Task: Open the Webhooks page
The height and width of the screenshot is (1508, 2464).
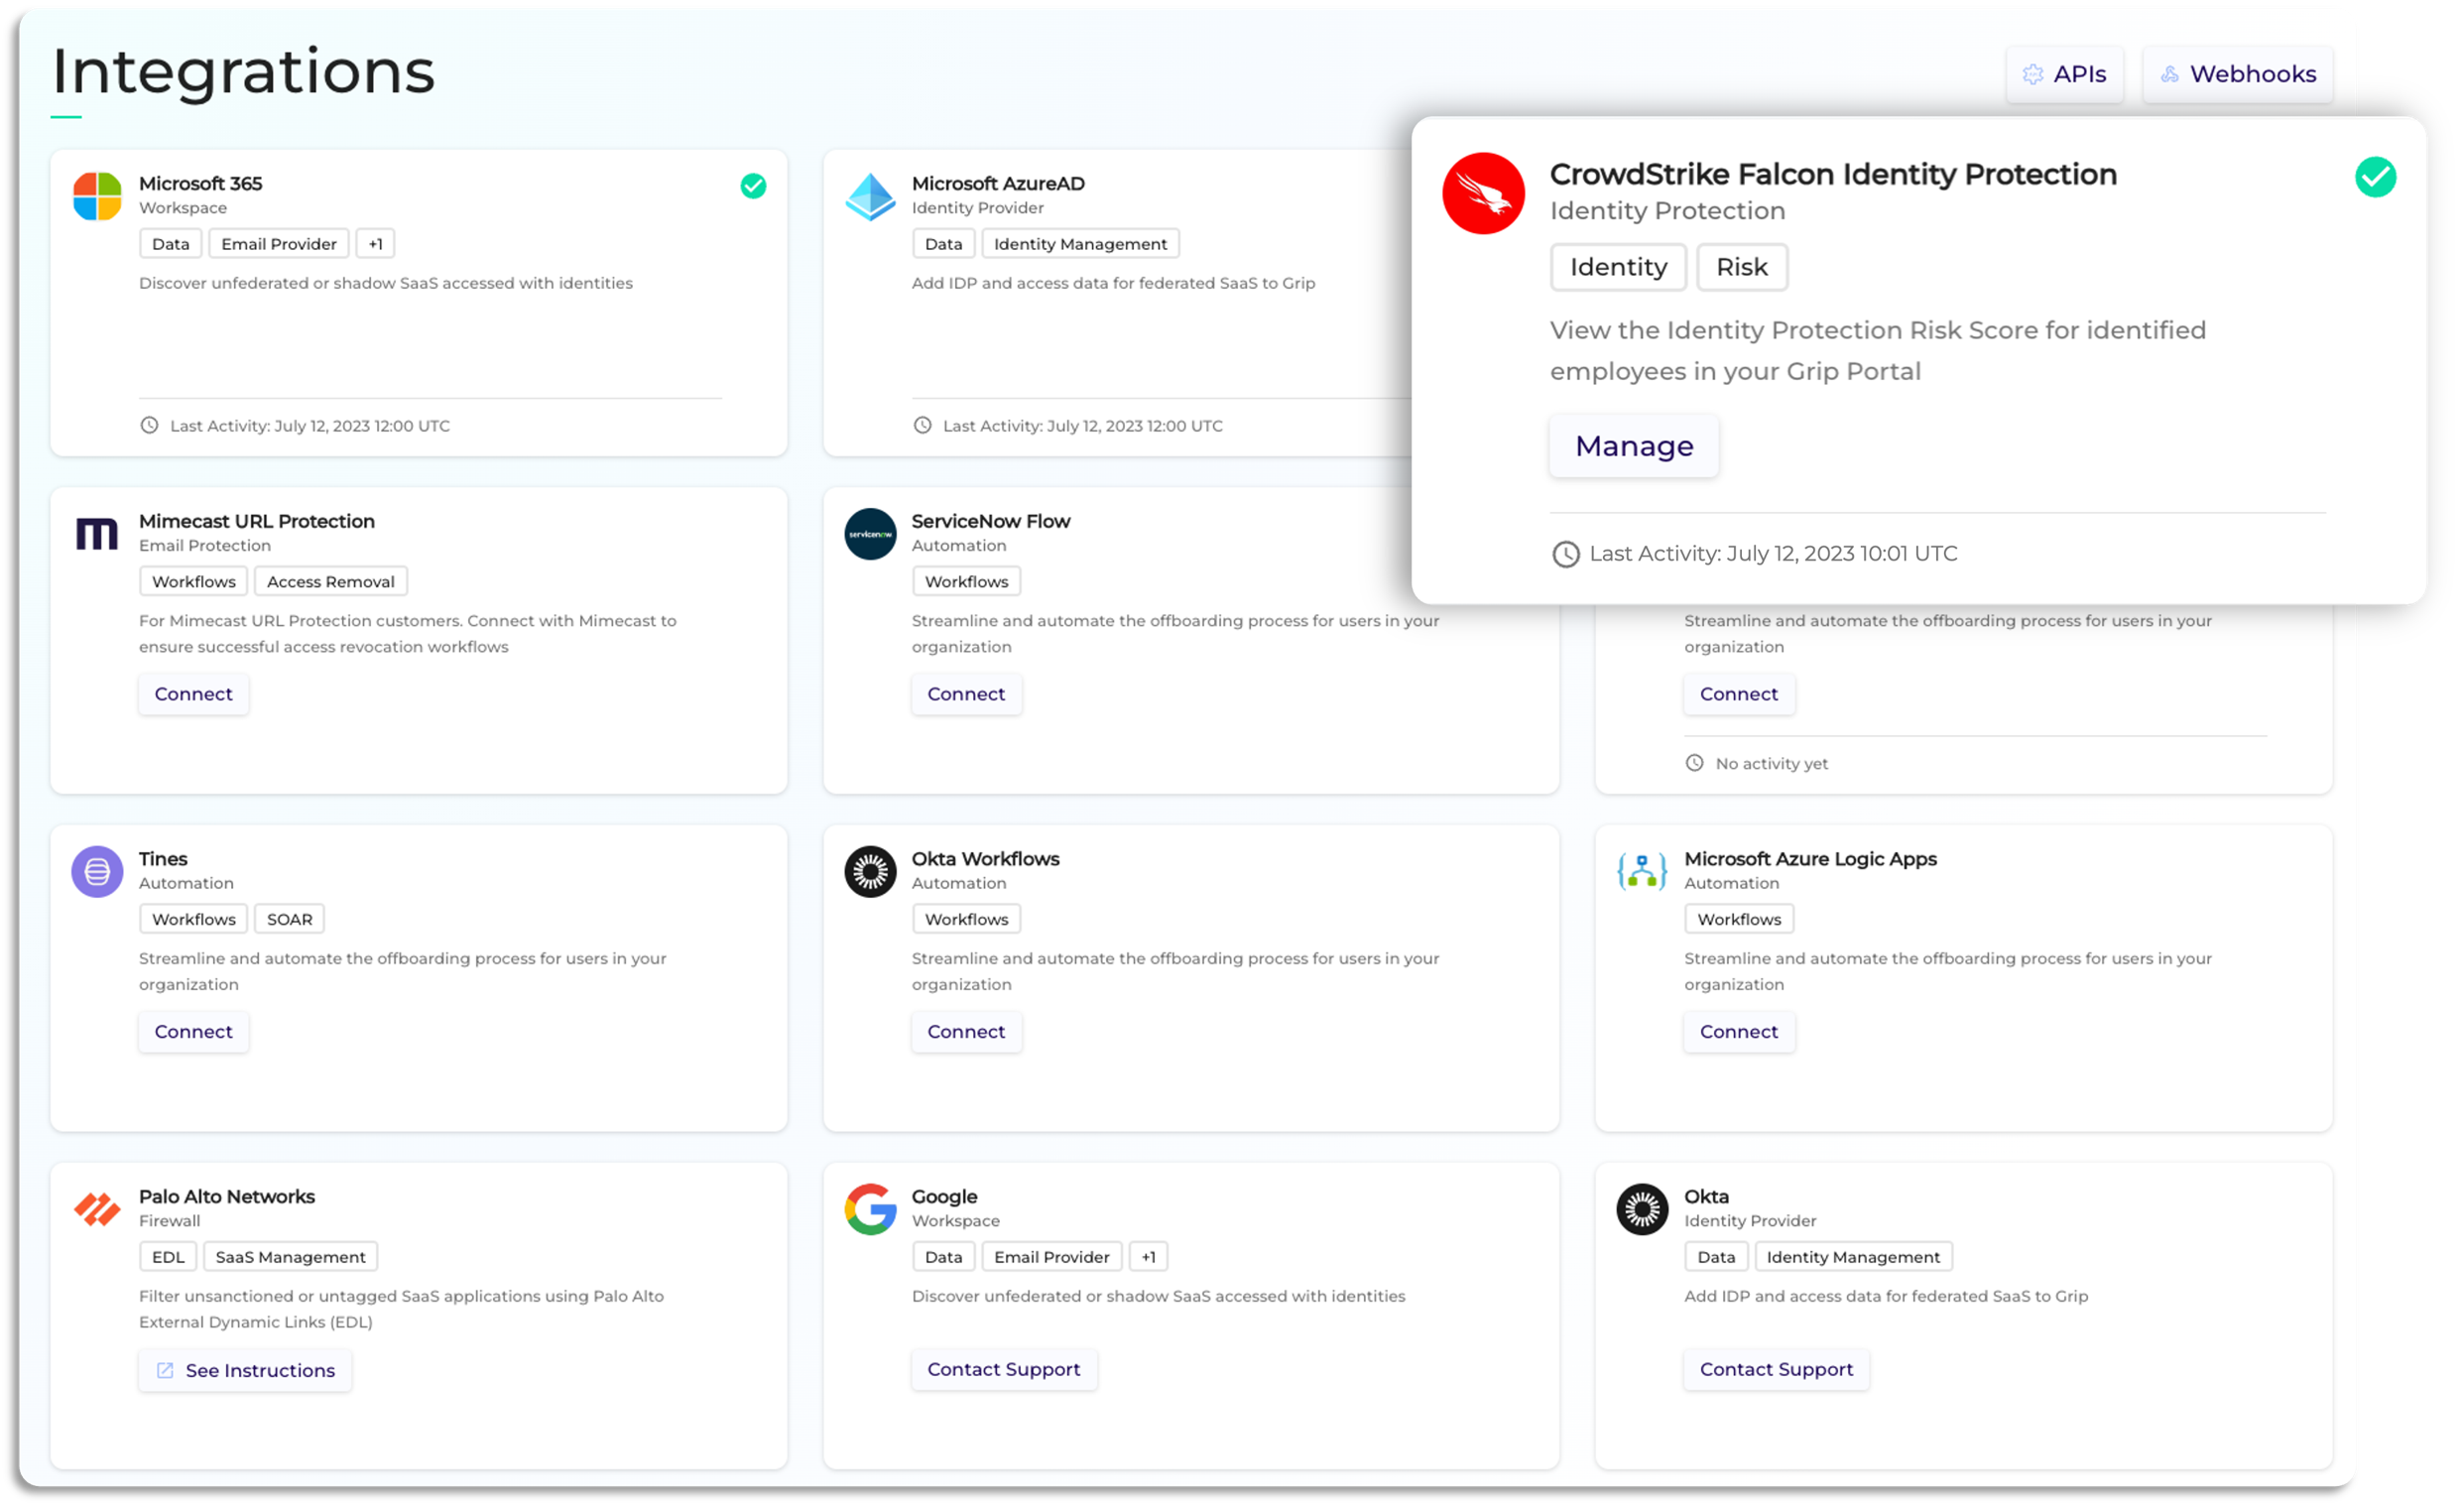Action: 2237,74
